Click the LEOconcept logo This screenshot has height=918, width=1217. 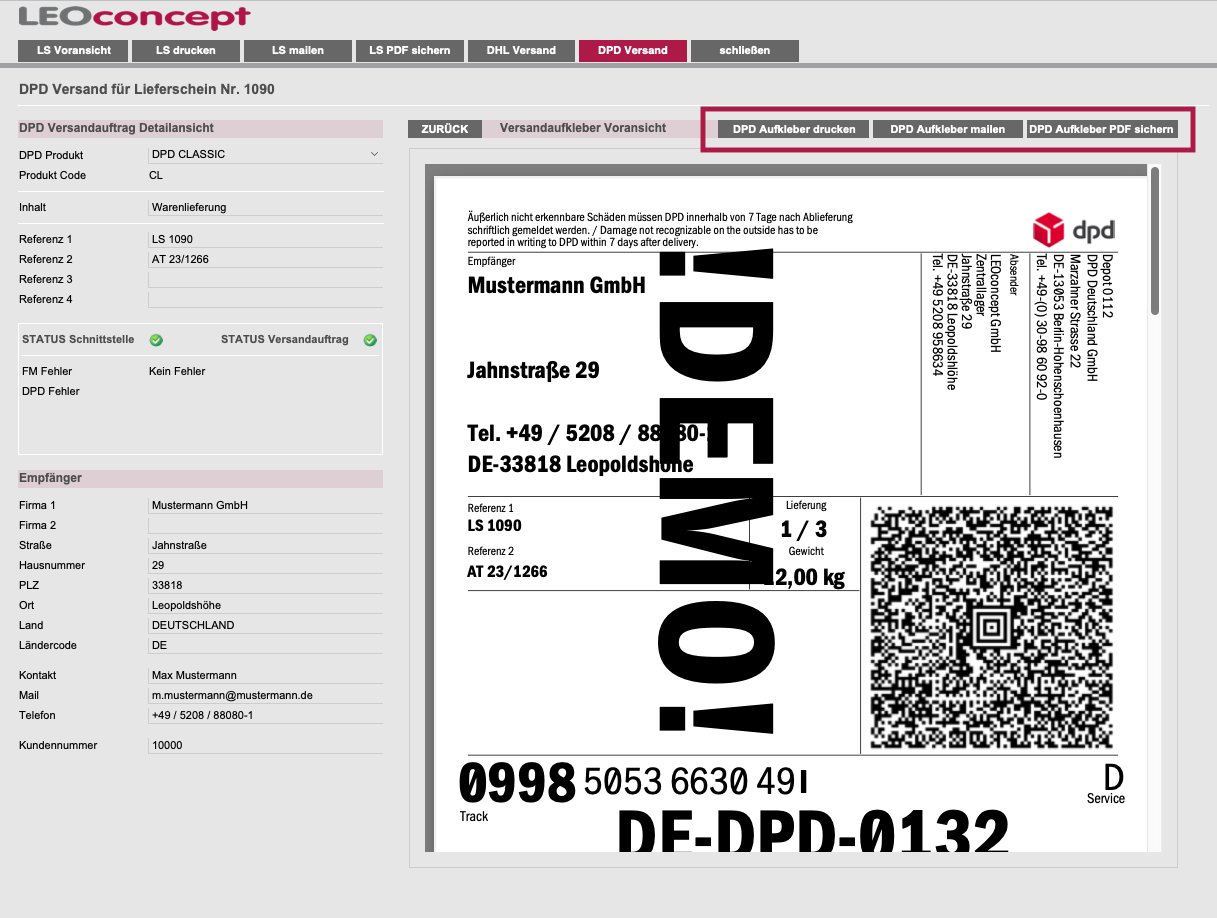click(x=134, y=17)
